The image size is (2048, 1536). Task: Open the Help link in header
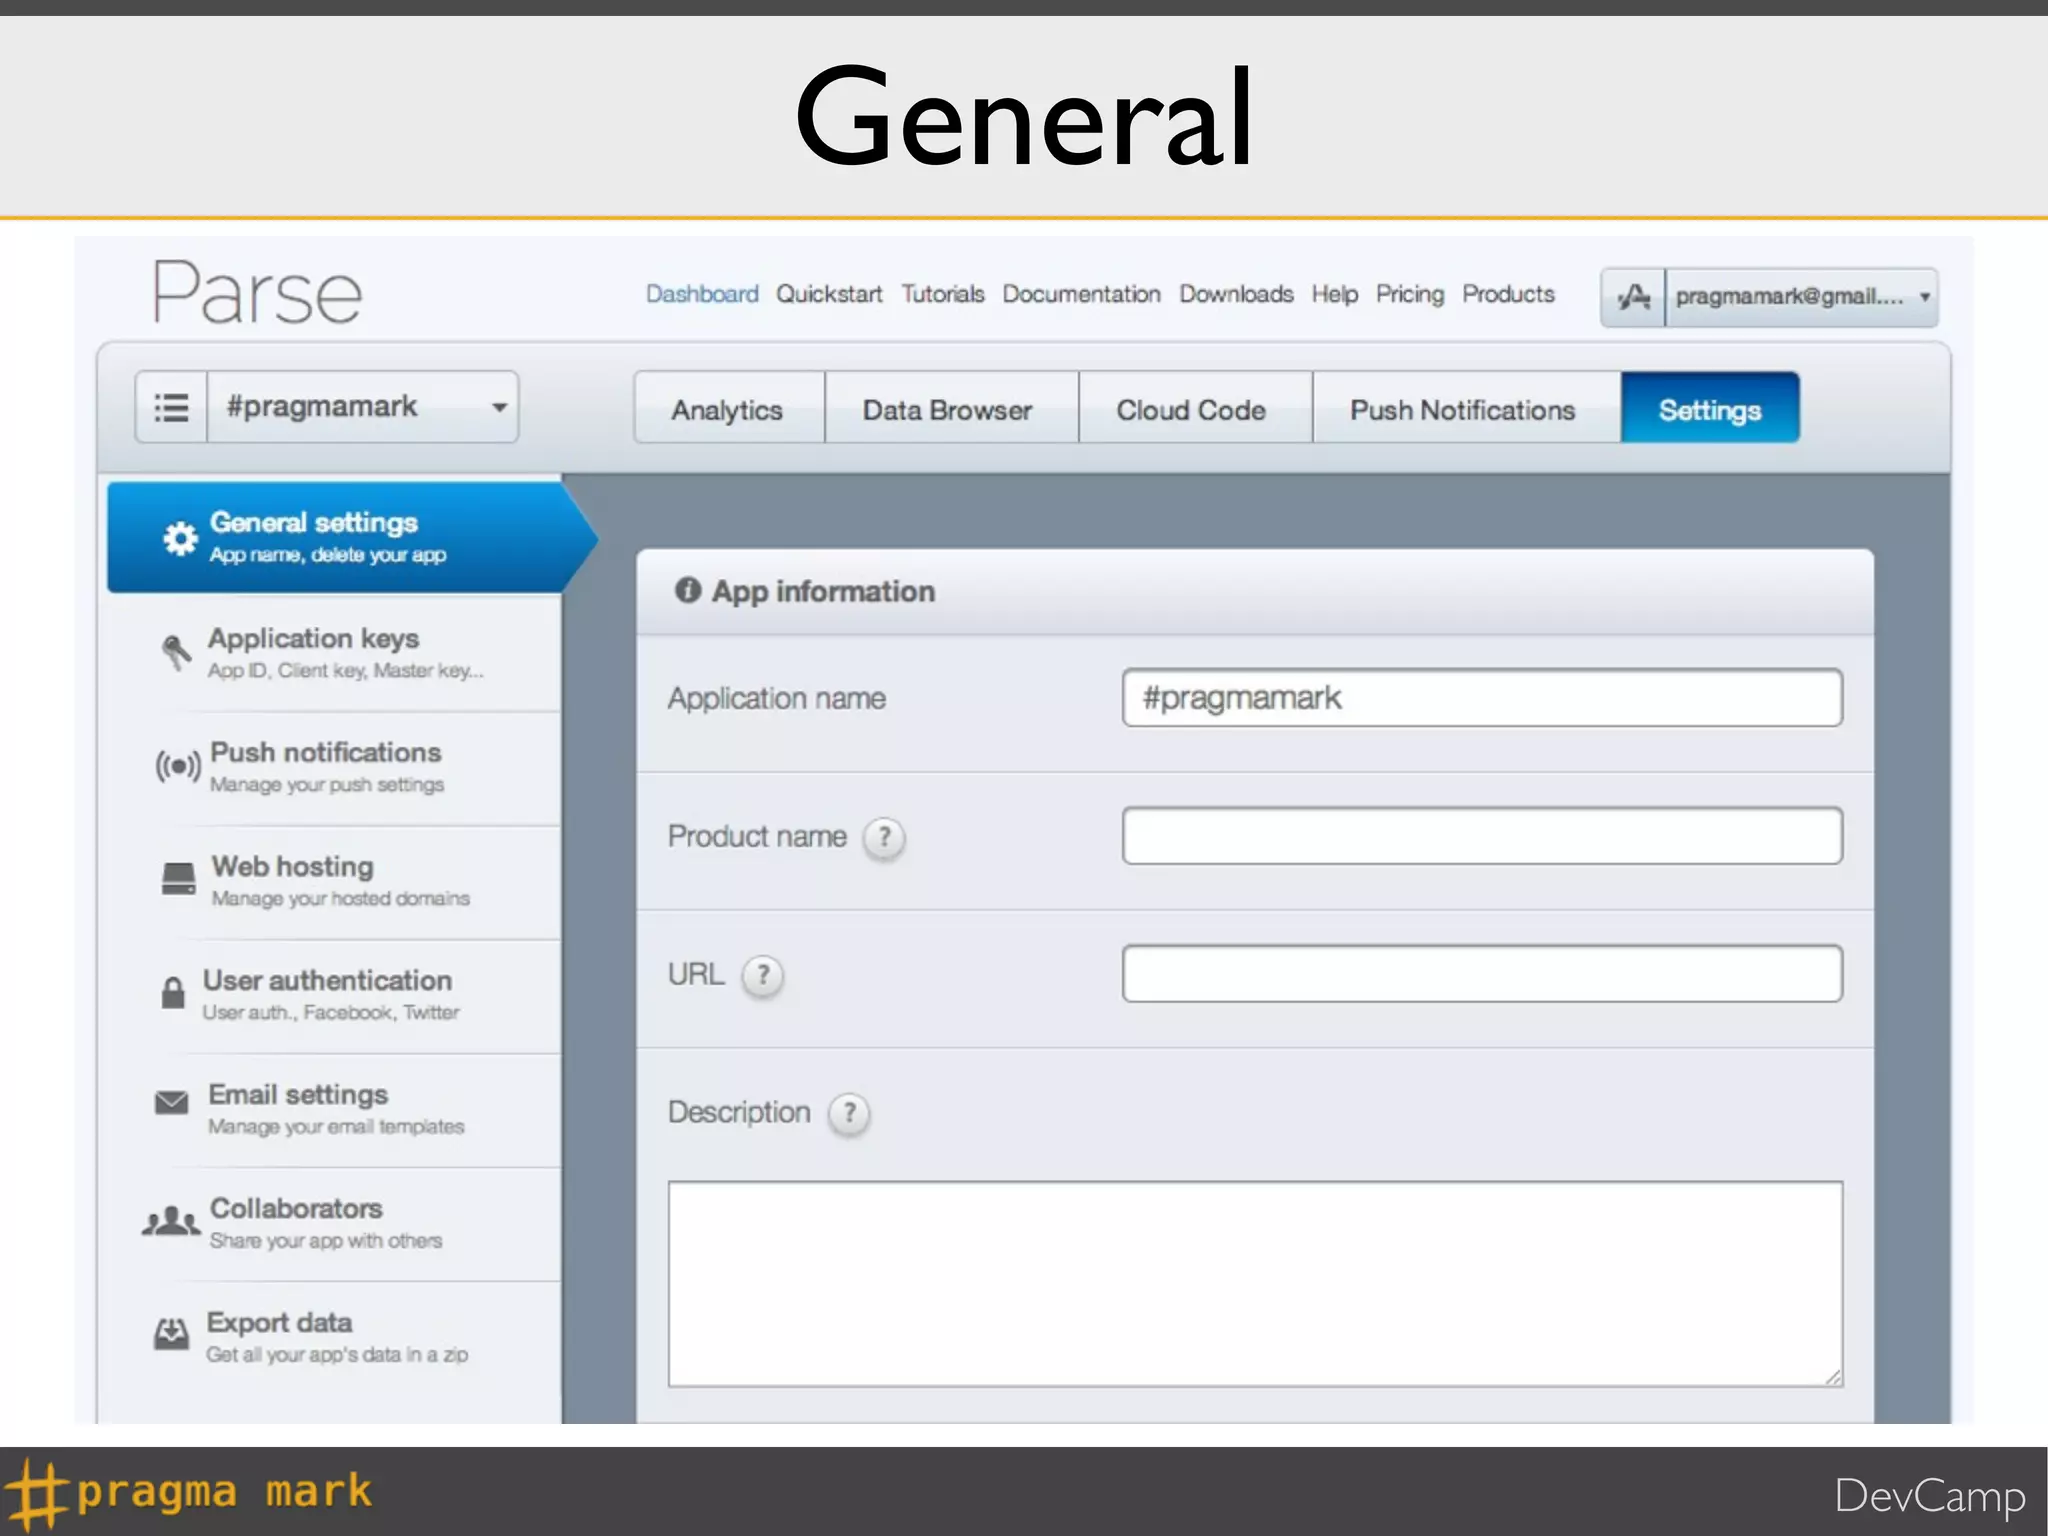[x=1335, y=294]
